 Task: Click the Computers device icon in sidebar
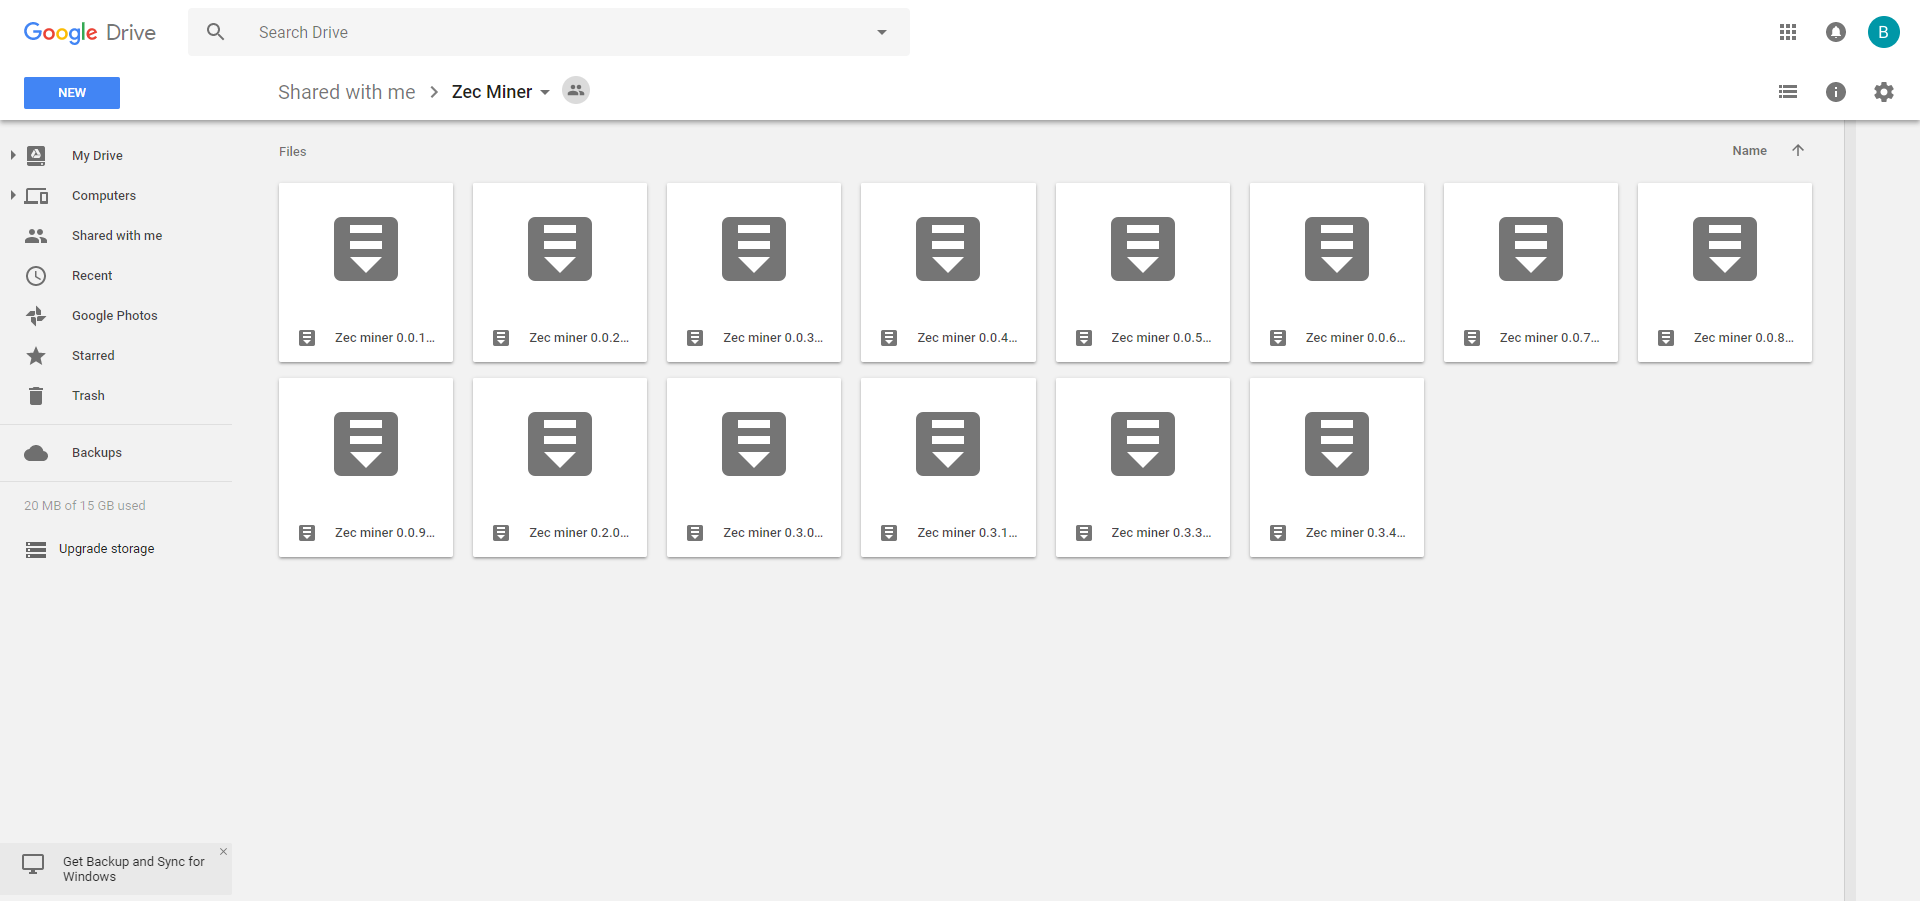coord(36,196)
